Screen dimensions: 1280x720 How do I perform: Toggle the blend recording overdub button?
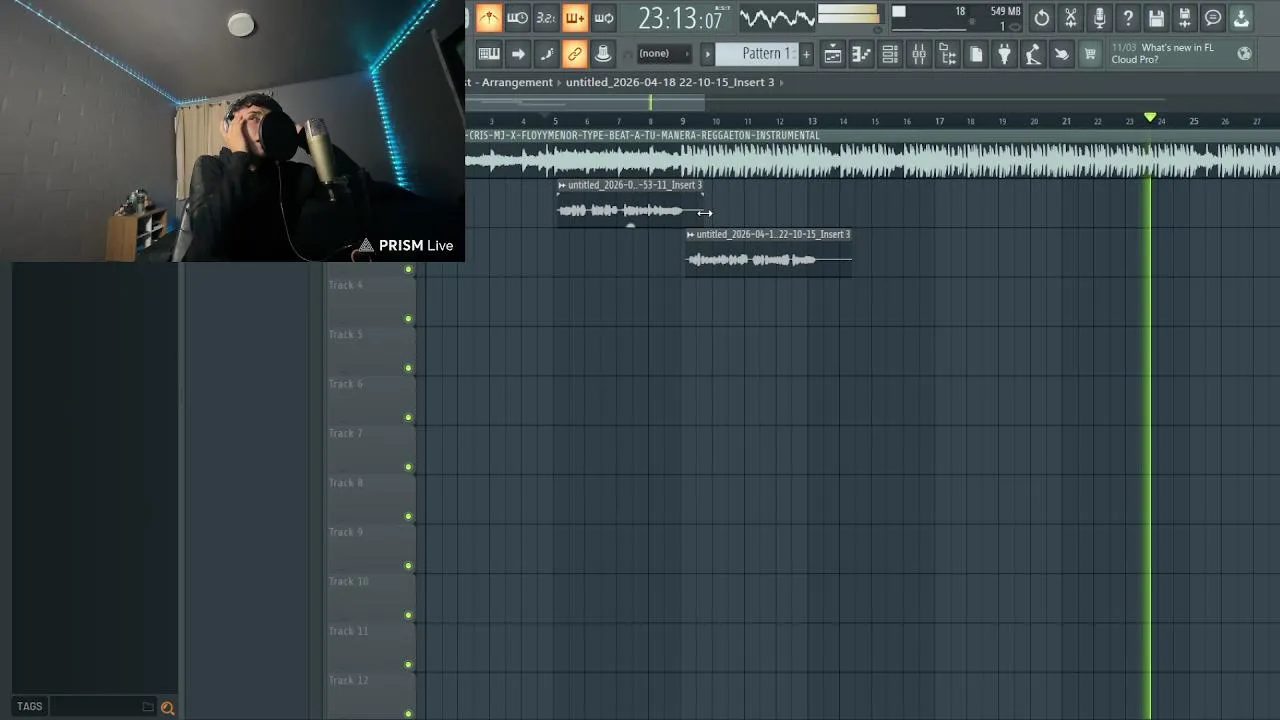tap(575, 17)
